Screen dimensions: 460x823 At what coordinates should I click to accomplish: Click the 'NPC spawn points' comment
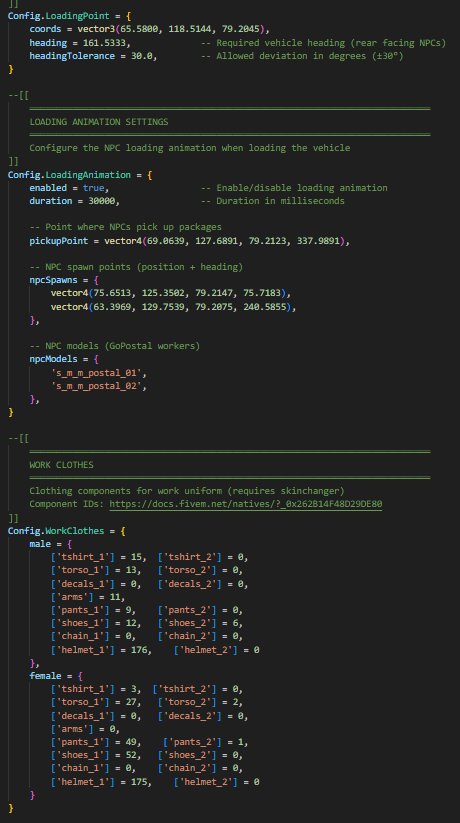click(x=136, y=267)
